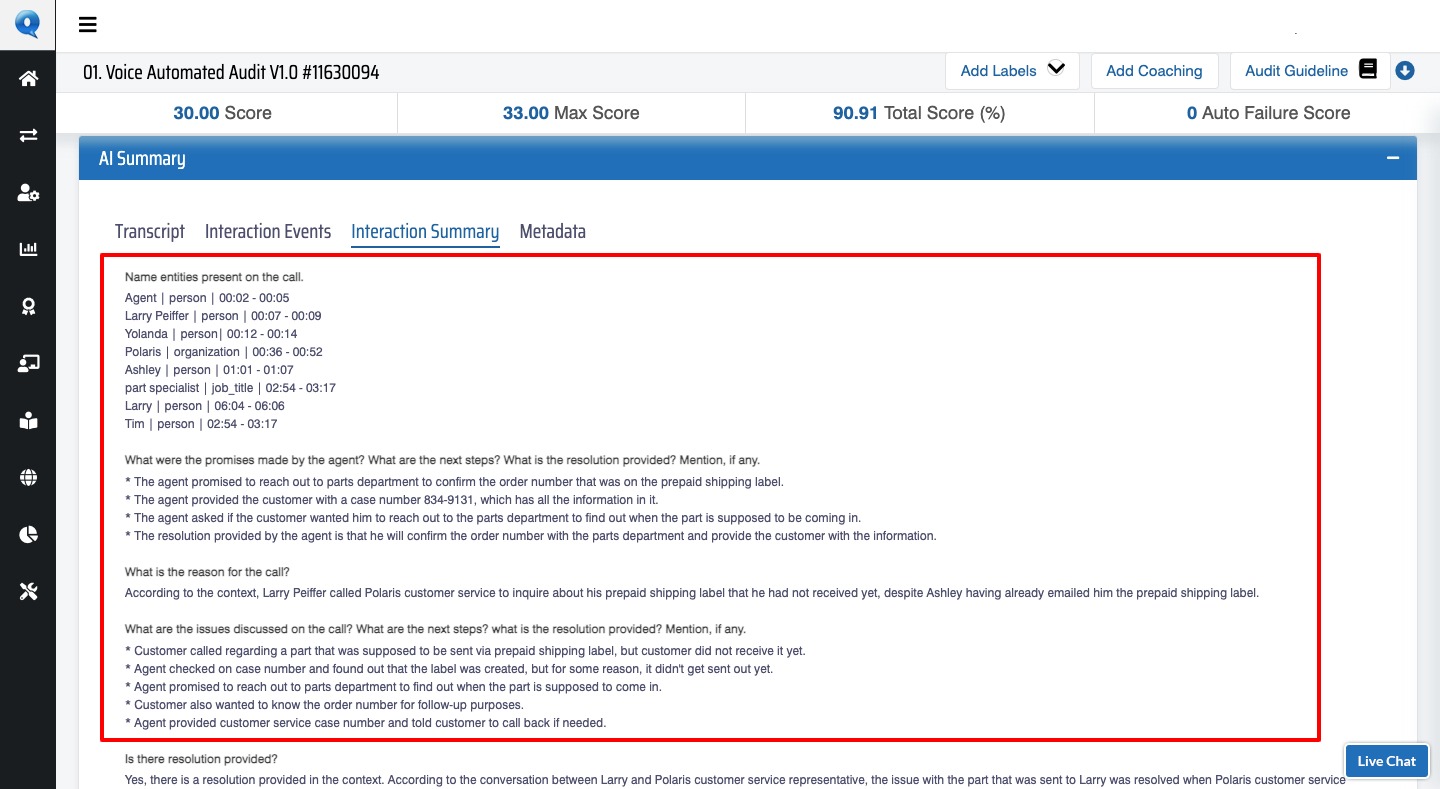Viewport: 1440px width, 789px height.
Task: Open the user settings sidebar icon
Action: [28, 193]
